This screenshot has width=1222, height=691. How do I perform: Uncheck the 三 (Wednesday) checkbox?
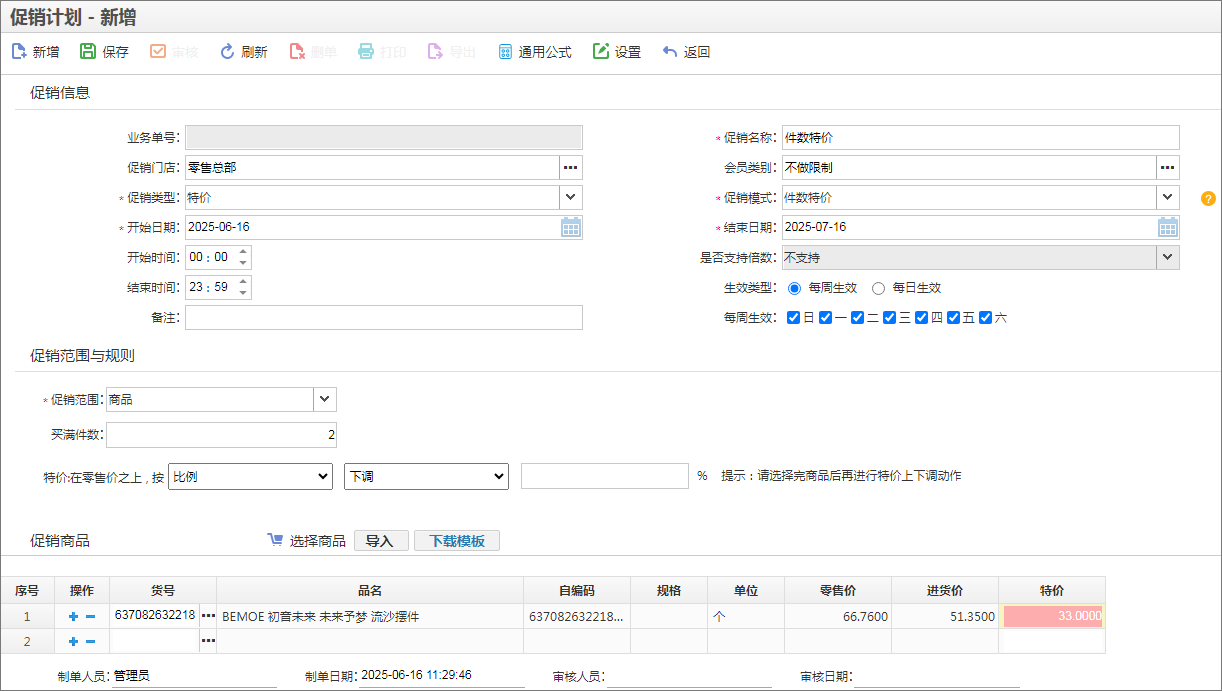[889, 318]
